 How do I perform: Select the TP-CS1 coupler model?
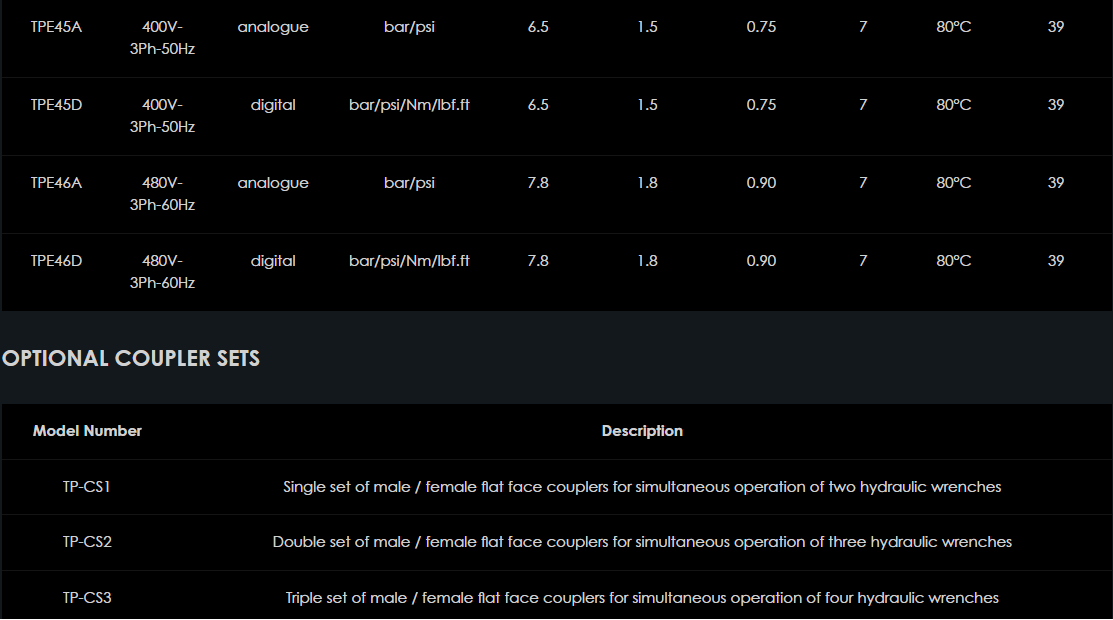(87, 487)
